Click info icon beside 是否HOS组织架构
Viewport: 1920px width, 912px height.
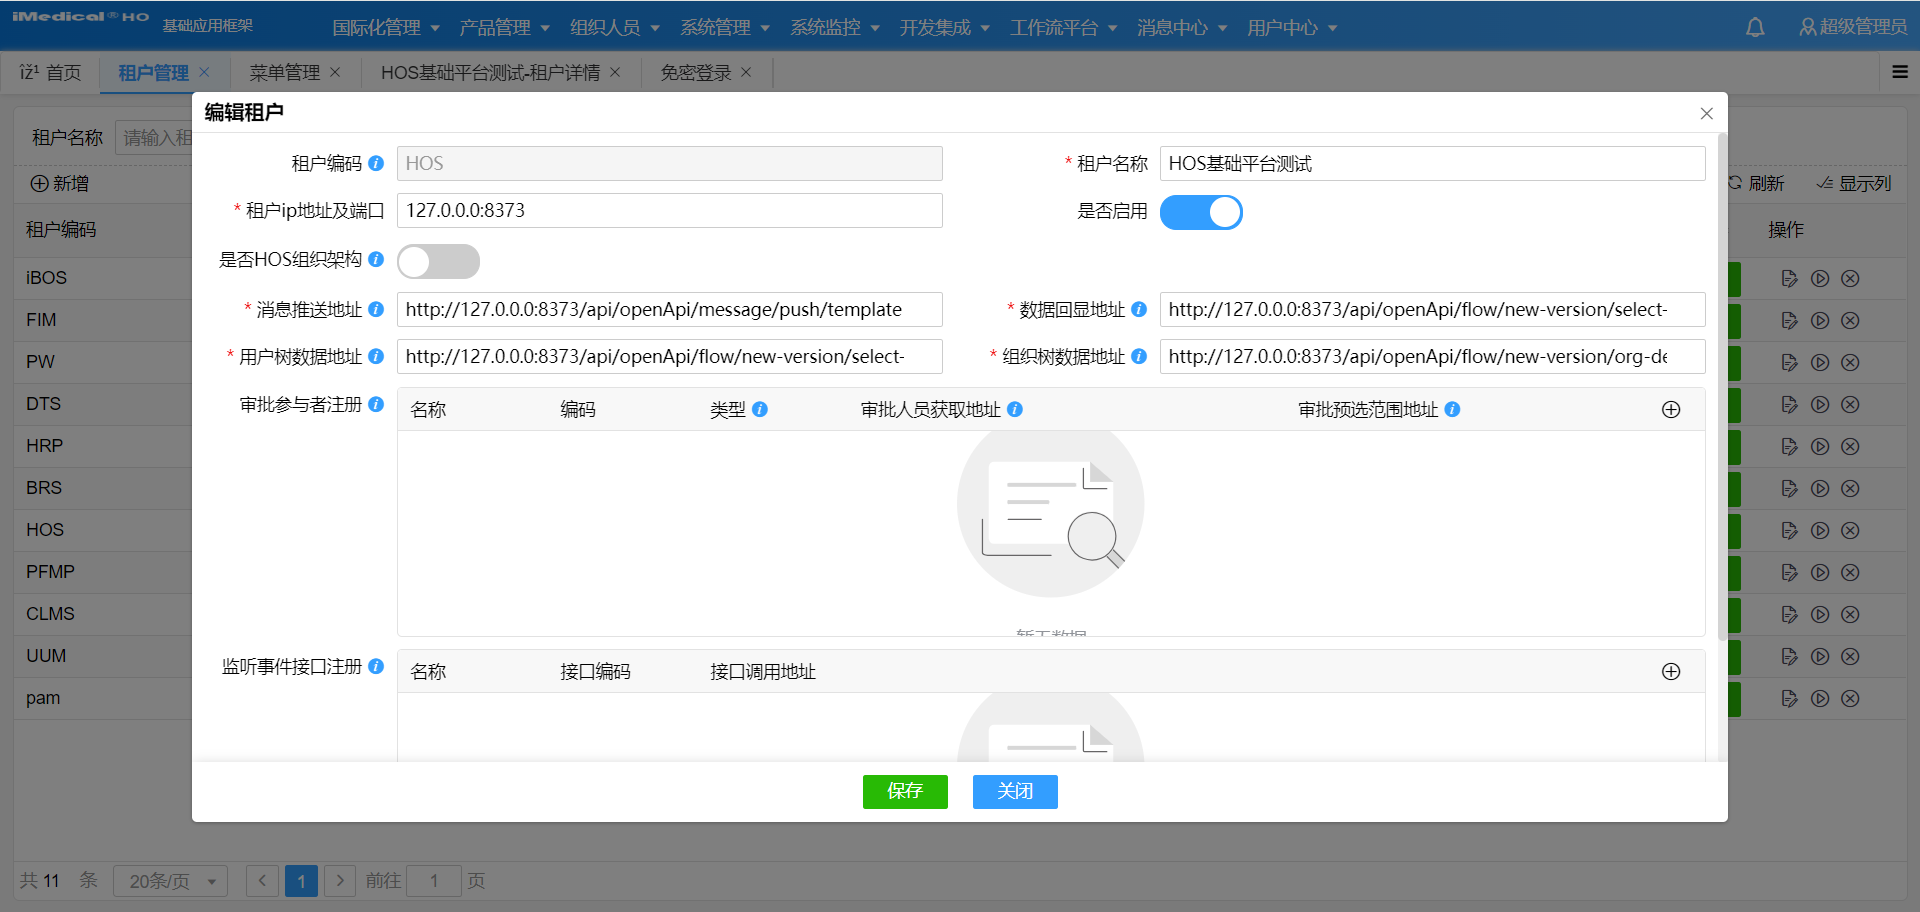click(x=376, y=259)
